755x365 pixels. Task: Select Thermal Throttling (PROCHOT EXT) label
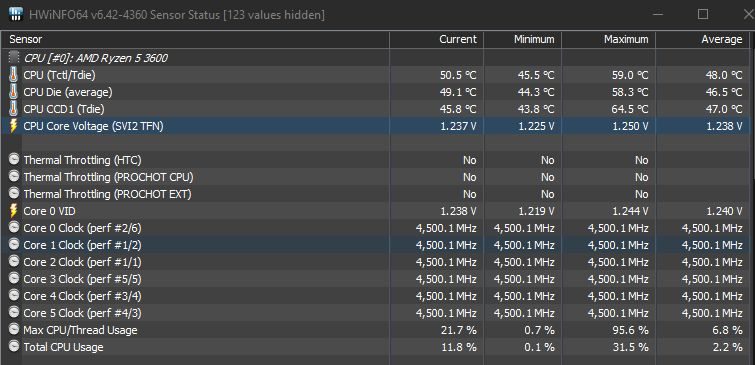[107, 194]
